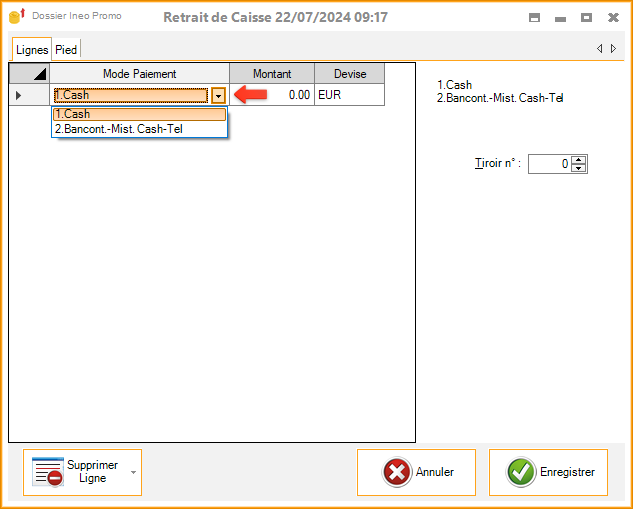Image resolution: width=633 pixels, height=509 pixels.
Task: Decrease the Tiroir number with the down arrow
Action: [x=579, y=168]
